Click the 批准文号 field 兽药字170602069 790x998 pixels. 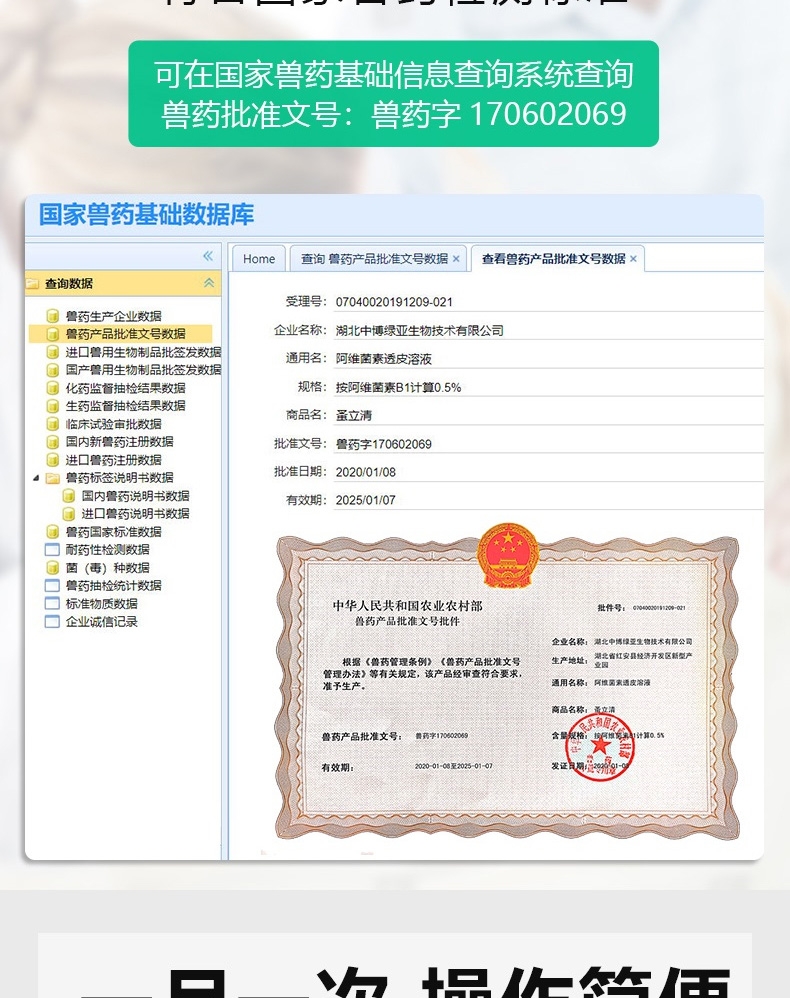pyautogui.click(x=384, y=444)
